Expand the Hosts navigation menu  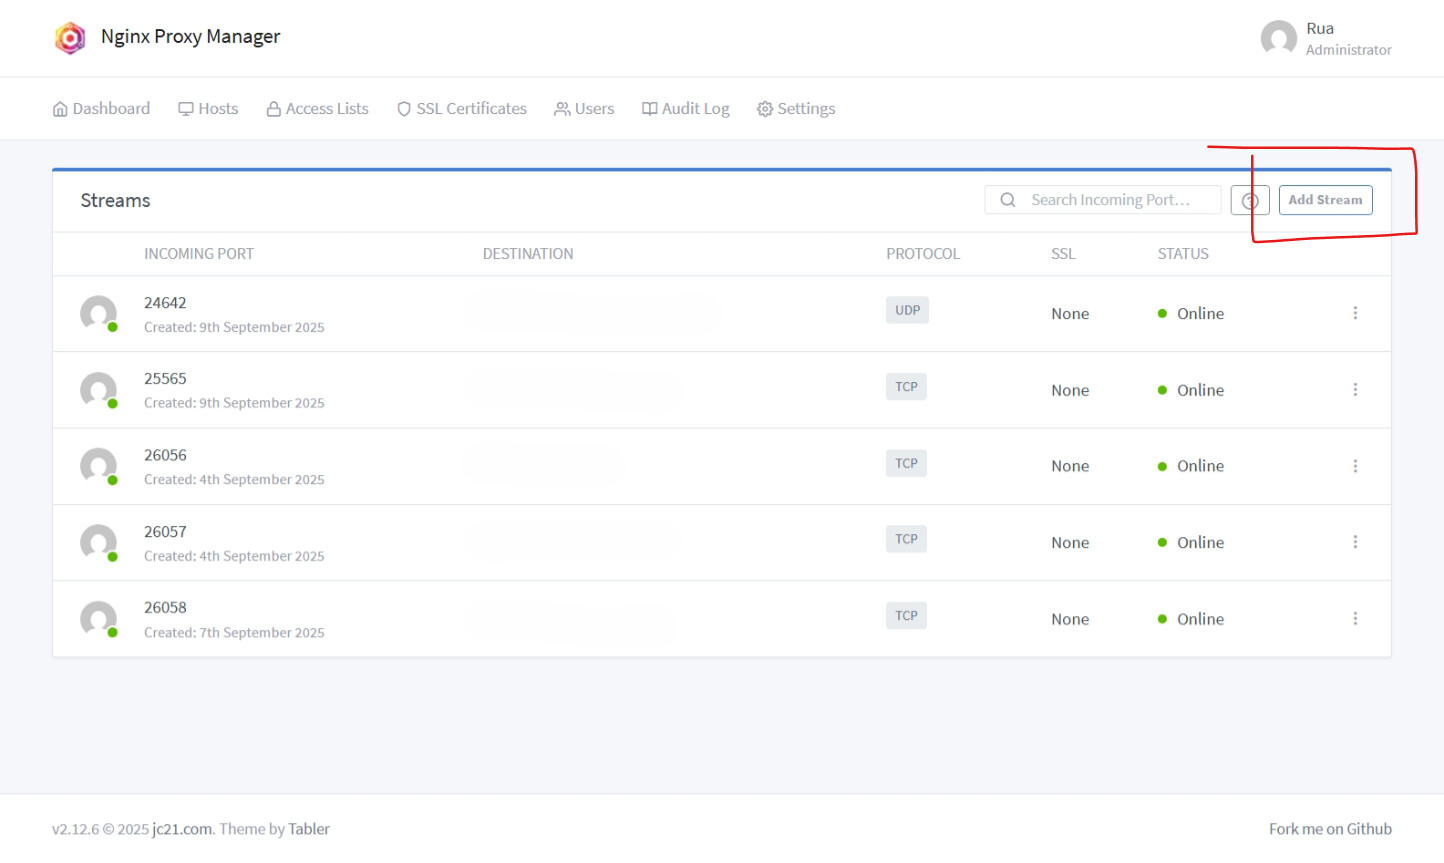208,109
